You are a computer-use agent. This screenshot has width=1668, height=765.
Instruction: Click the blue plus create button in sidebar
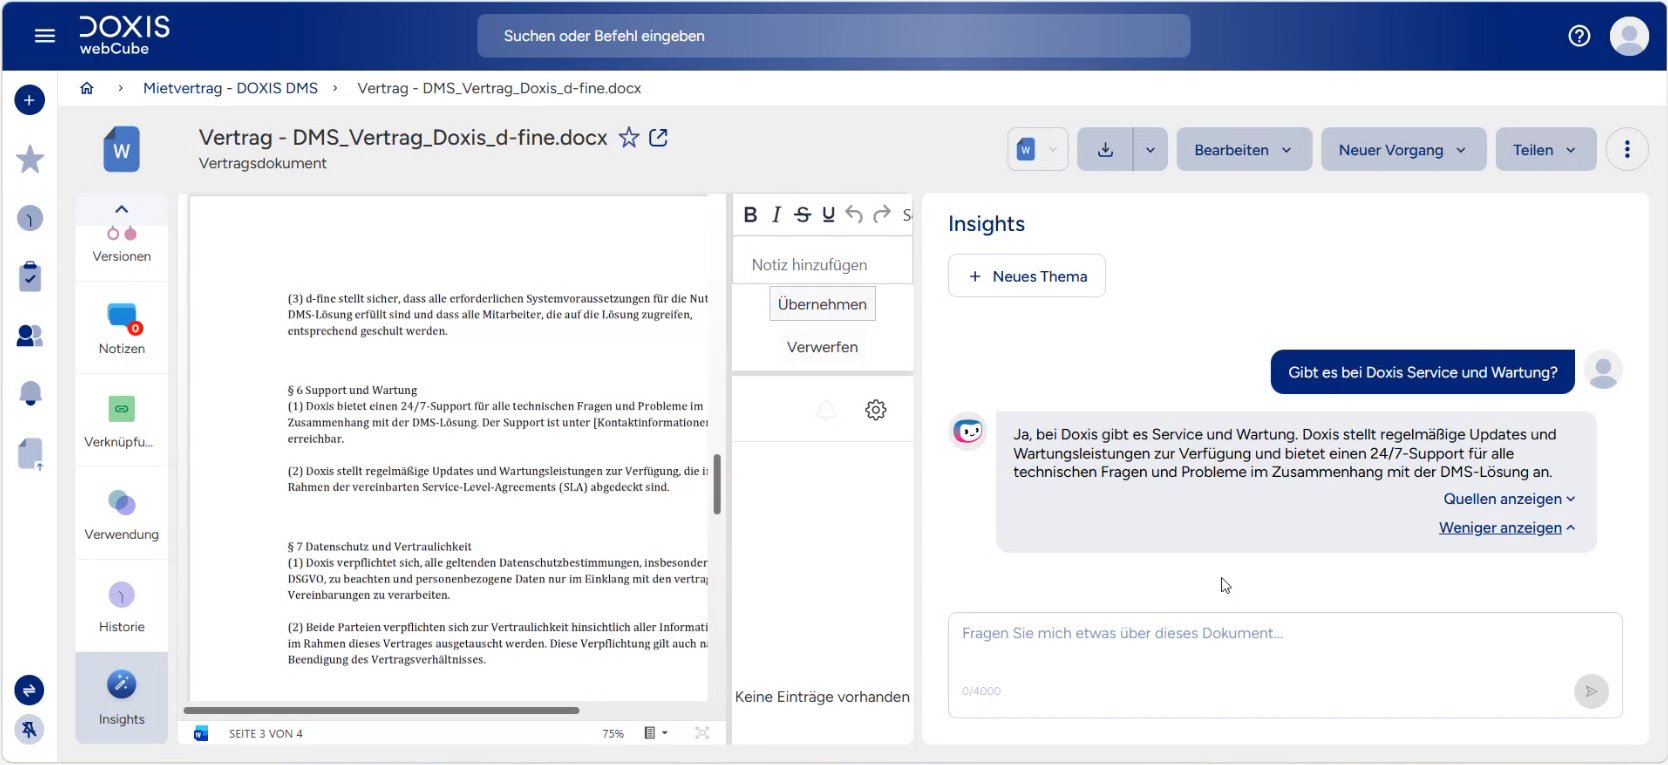tap(29, 100)
